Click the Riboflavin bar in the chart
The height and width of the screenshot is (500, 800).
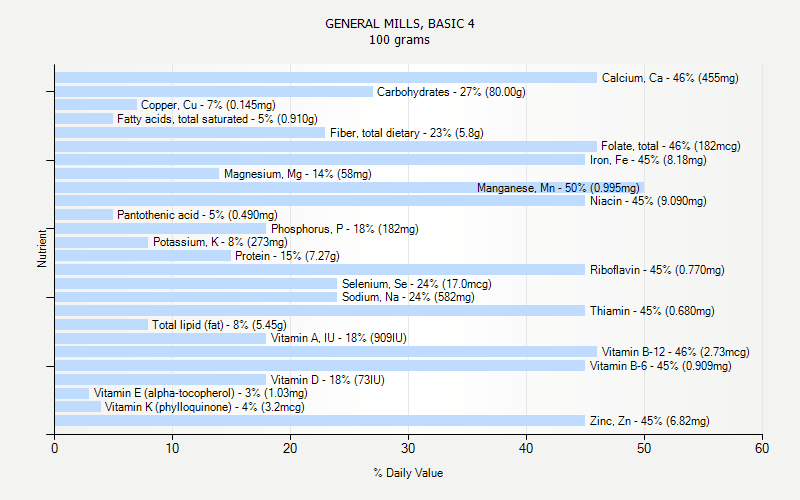point(320,269)
